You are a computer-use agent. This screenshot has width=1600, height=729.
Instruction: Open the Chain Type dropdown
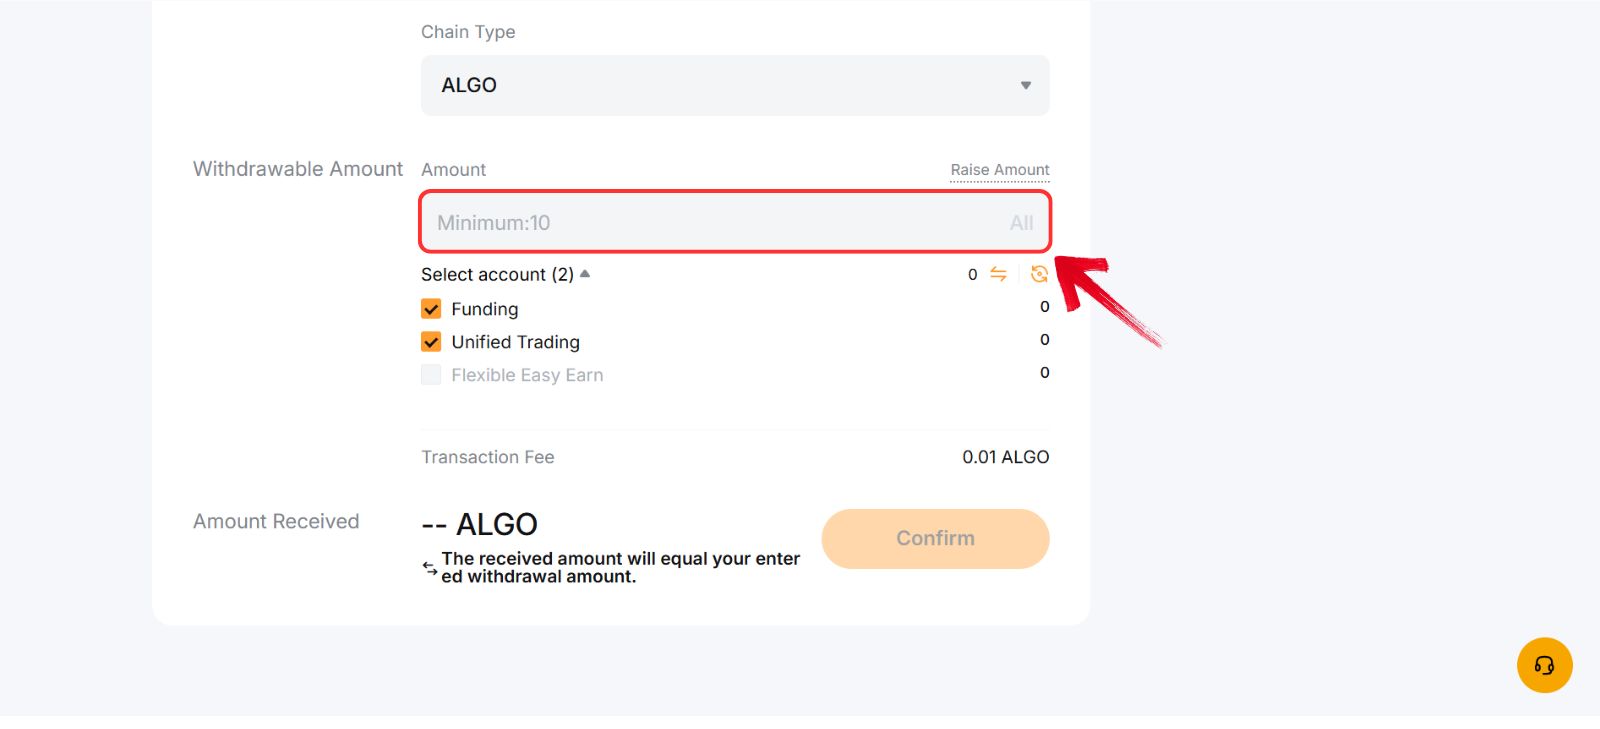click(x=734, y=86)
